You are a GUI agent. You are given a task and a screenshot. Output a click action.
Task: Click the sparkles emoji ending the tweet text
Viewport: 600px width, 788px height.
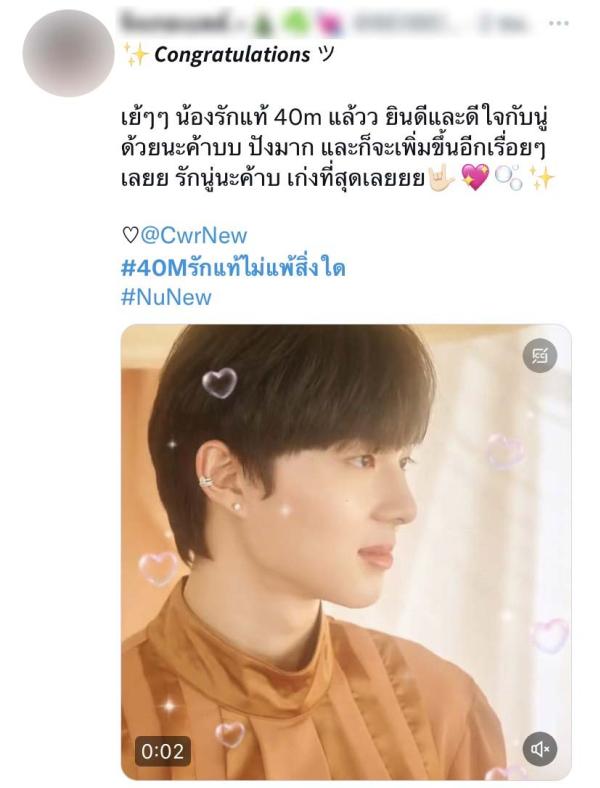click(x=542, y=178)
